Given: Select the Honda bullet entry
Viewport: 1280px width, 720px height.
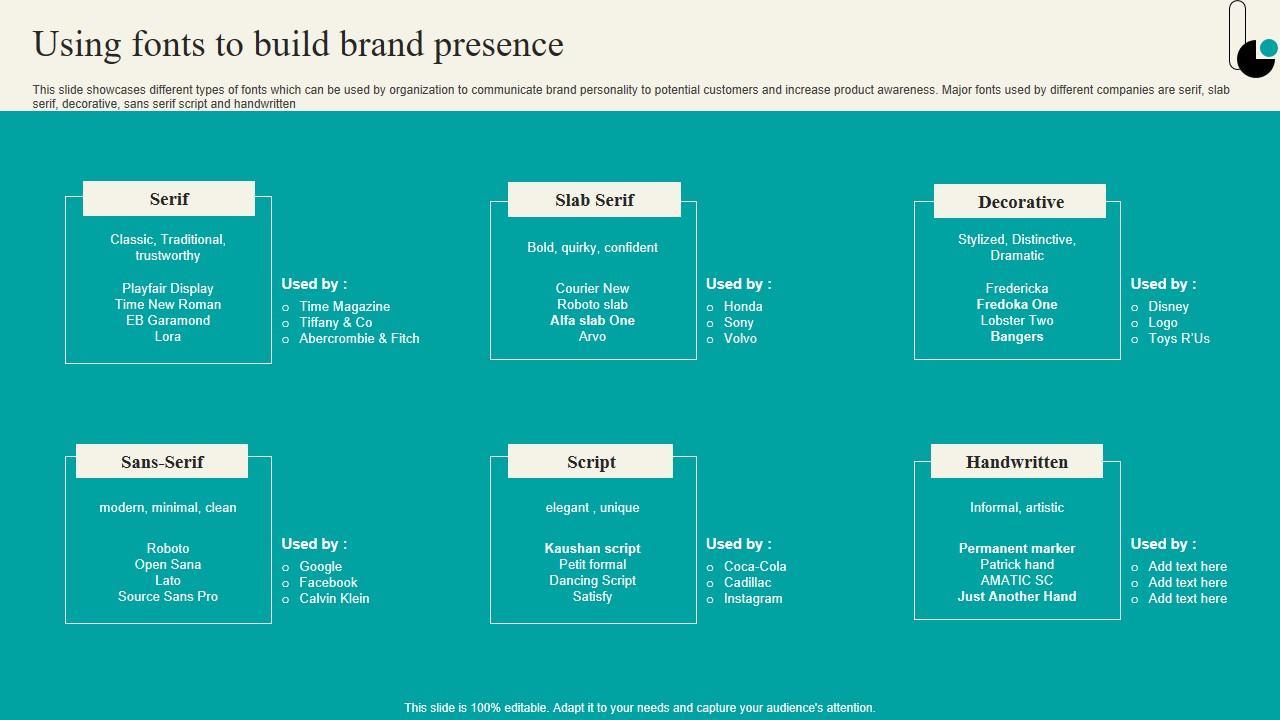Looking at the screenshot, I should [x=742, y=307].
